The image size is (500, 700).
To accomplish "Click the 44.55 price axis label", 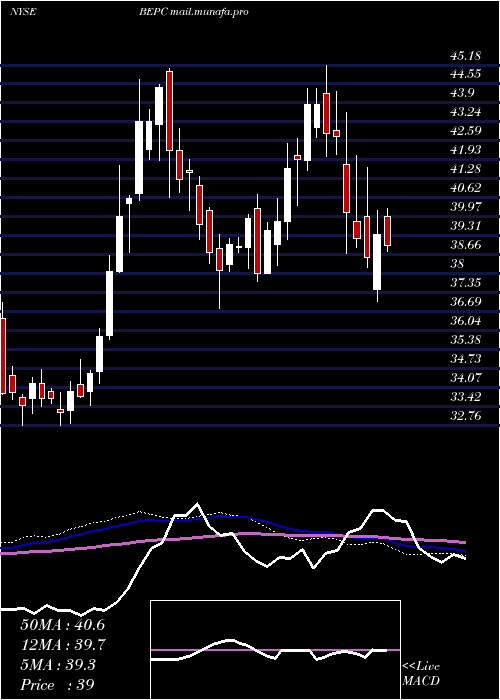I will [x=466, y=75].
